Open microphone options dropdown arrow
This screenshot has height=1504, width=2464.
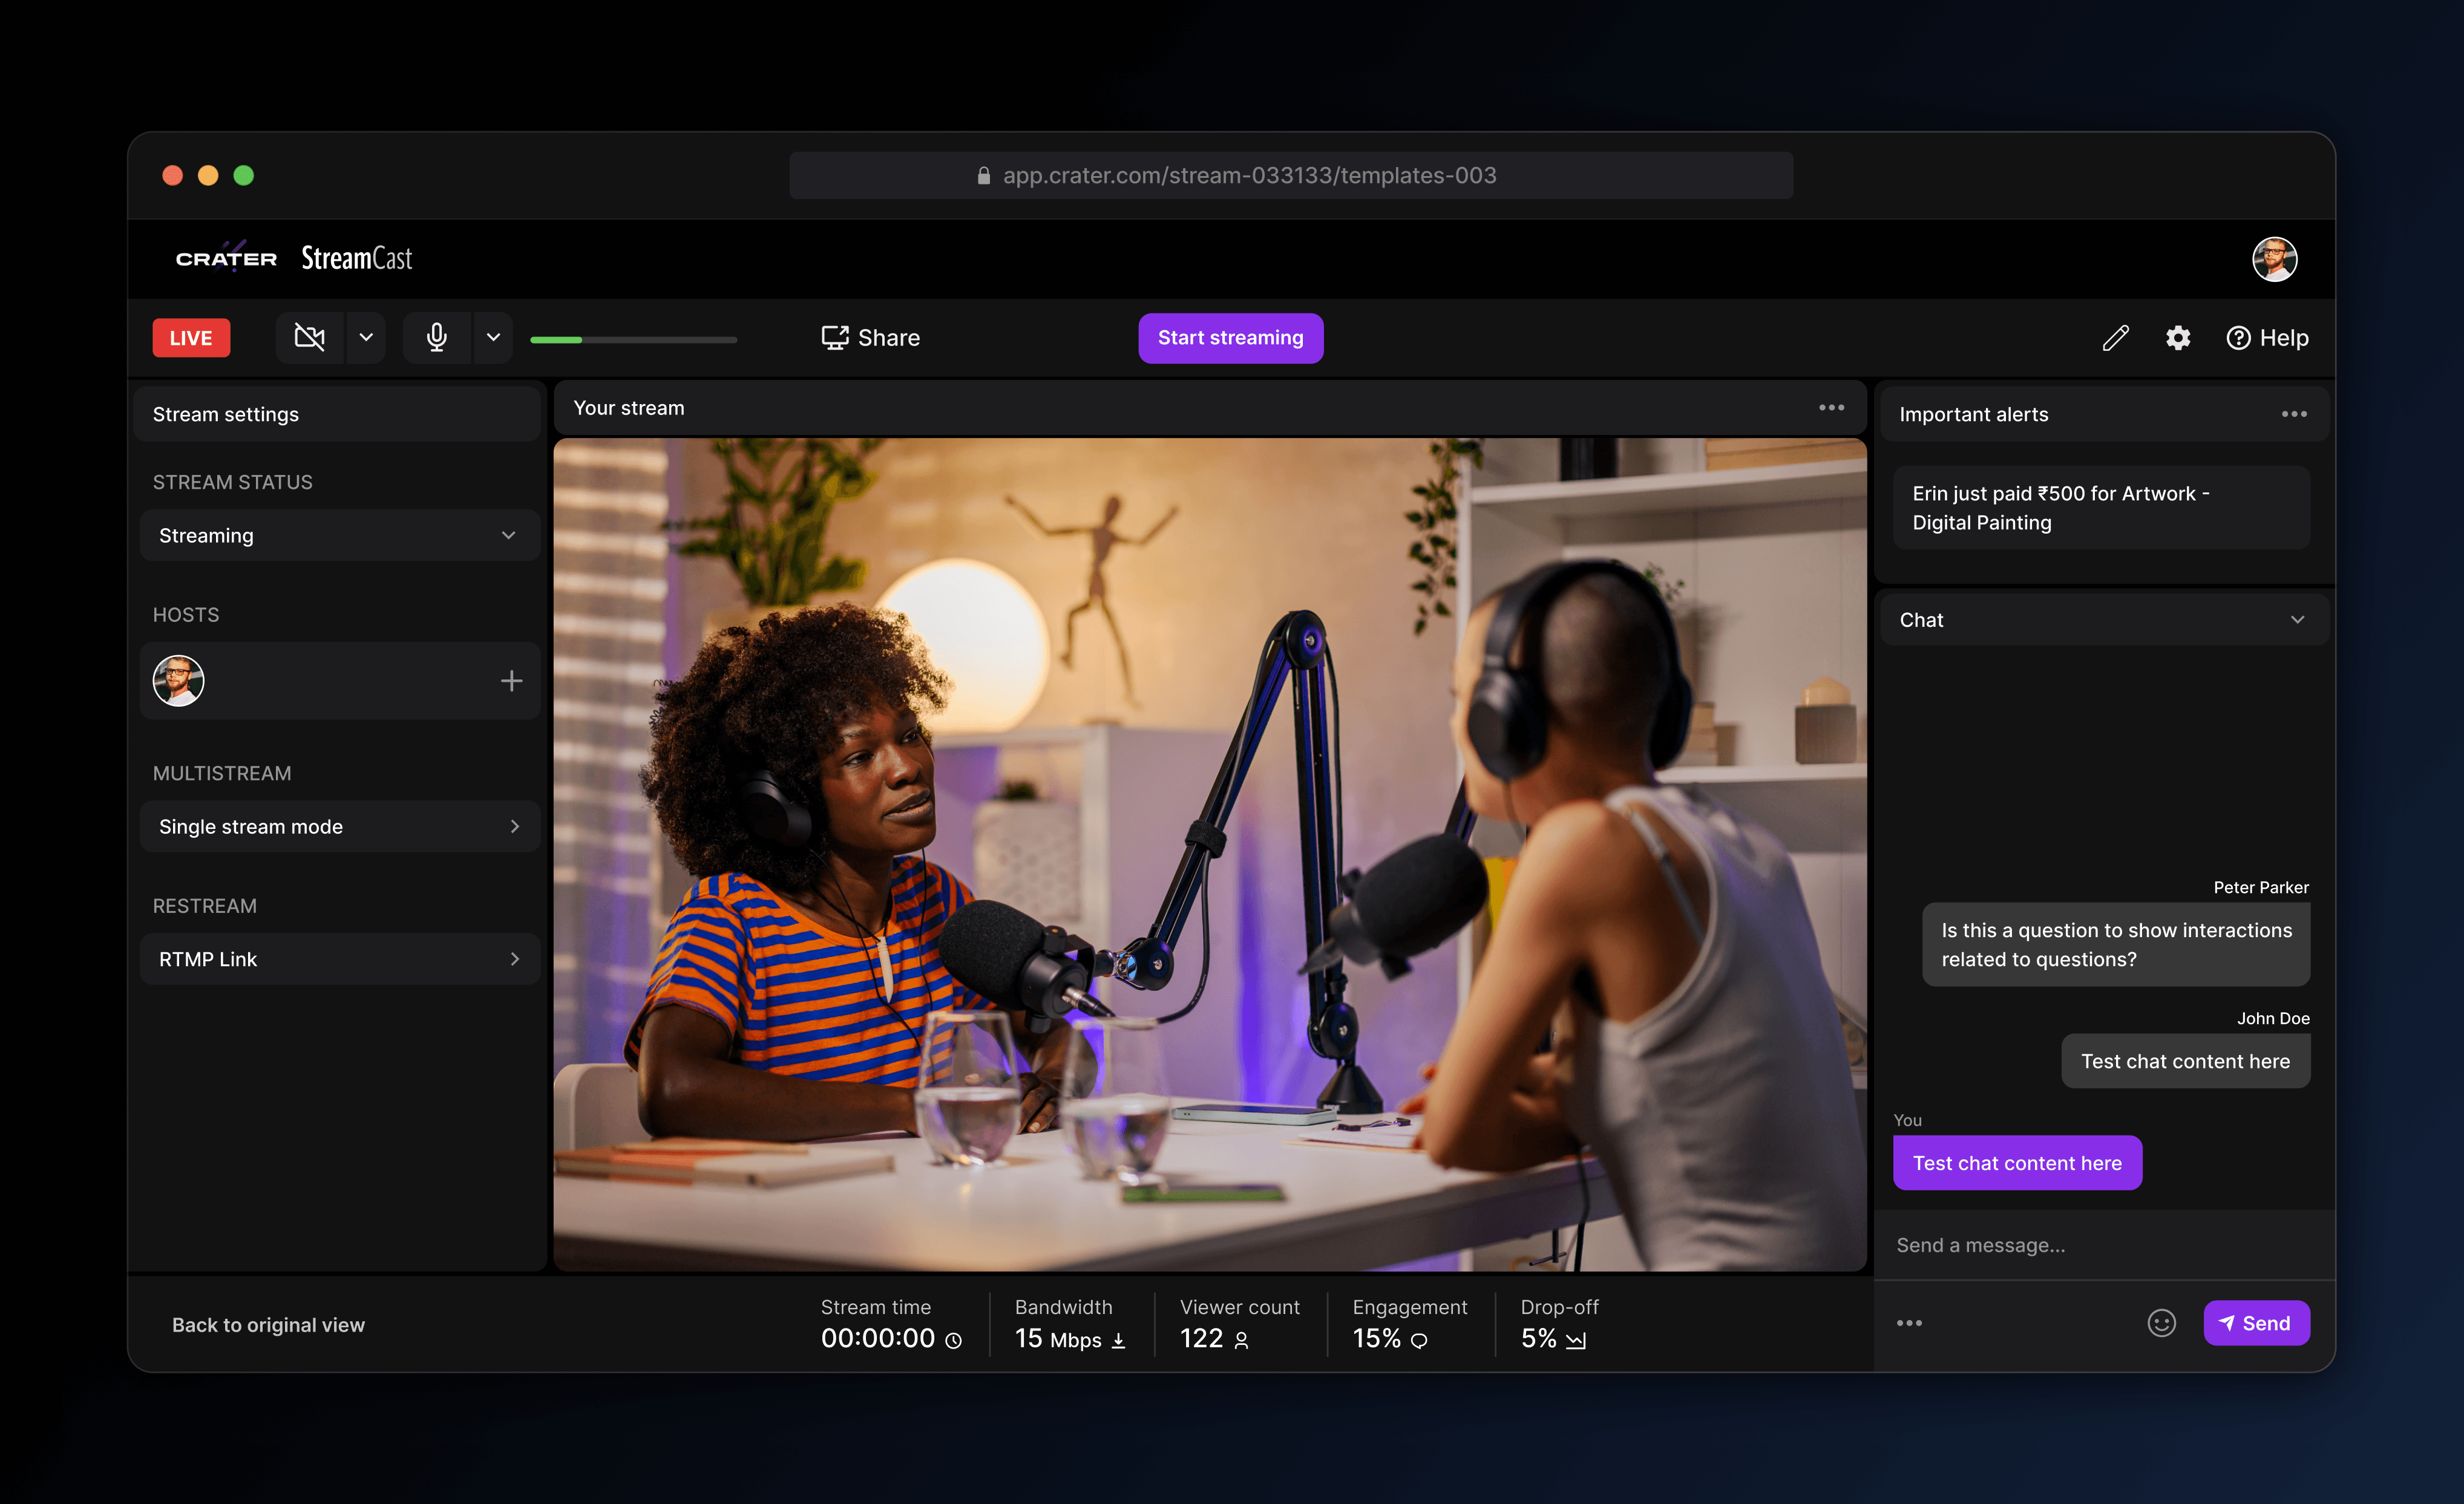coord(493,338)
